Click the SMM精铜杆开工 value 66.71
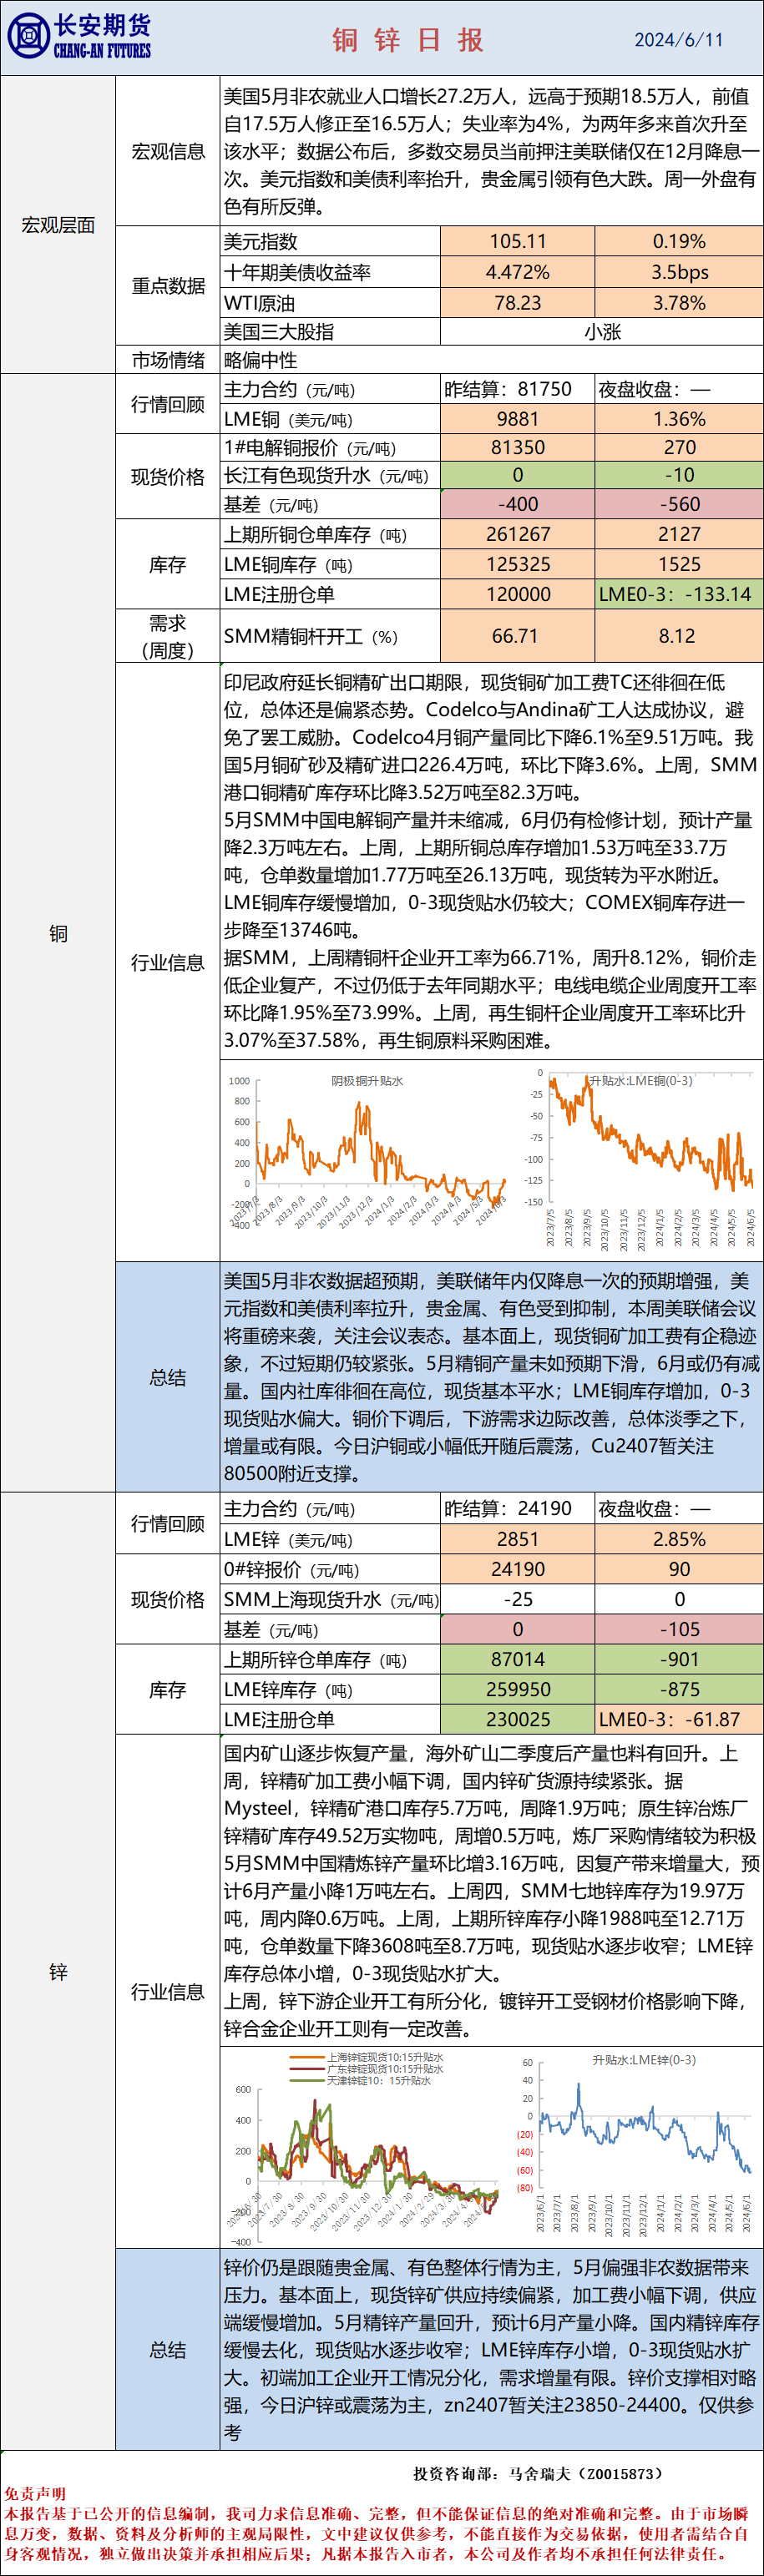The width and height of the screenshot is (764, 2576). coord(518,636)
